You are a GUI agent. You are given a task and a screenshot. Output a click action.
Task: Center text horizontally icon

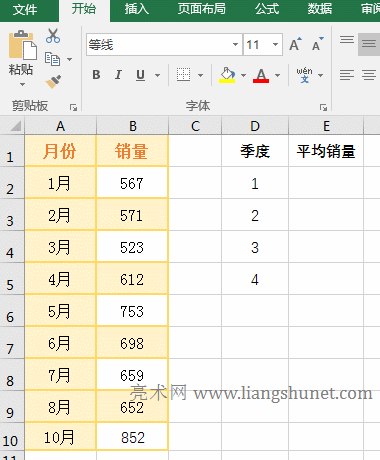[369, 75]
